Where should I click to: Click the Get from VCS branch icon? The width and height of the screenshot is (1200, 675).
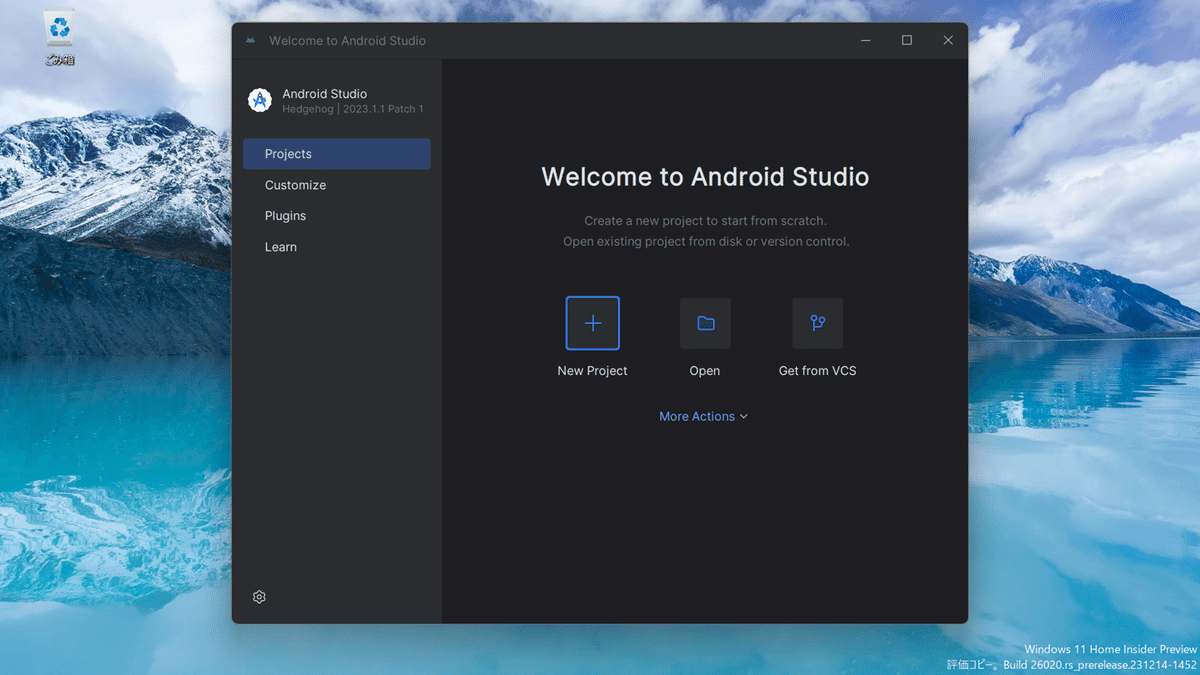click(x=818, y=323)
